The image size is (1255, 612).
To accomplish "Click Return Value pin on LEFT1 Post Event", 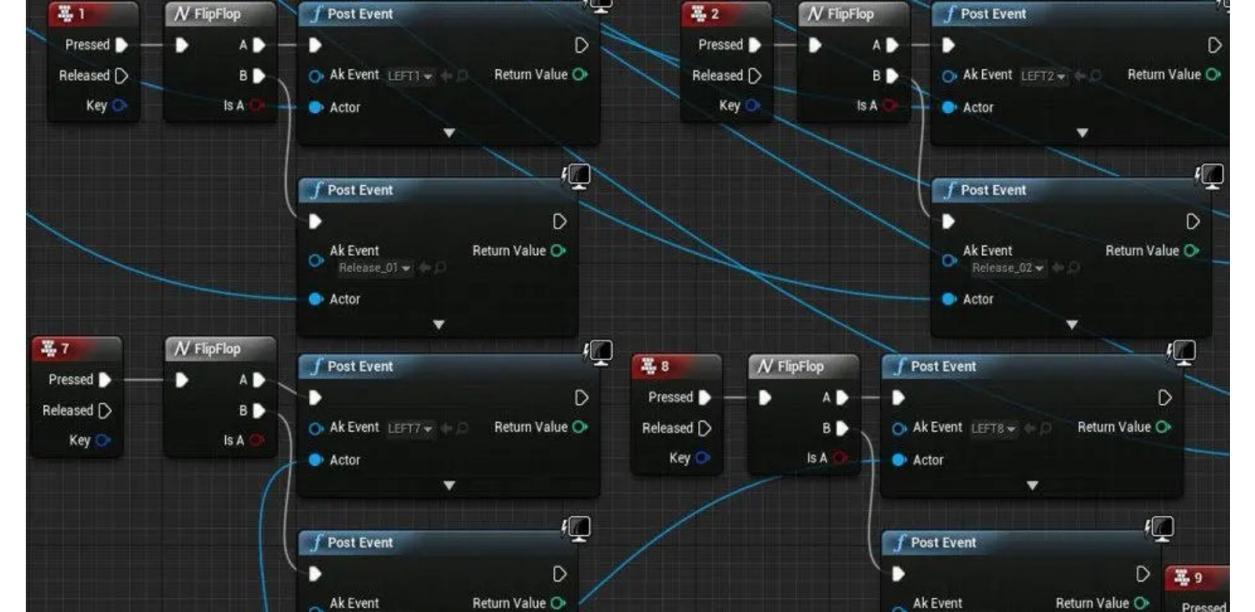I will (580, 75).
